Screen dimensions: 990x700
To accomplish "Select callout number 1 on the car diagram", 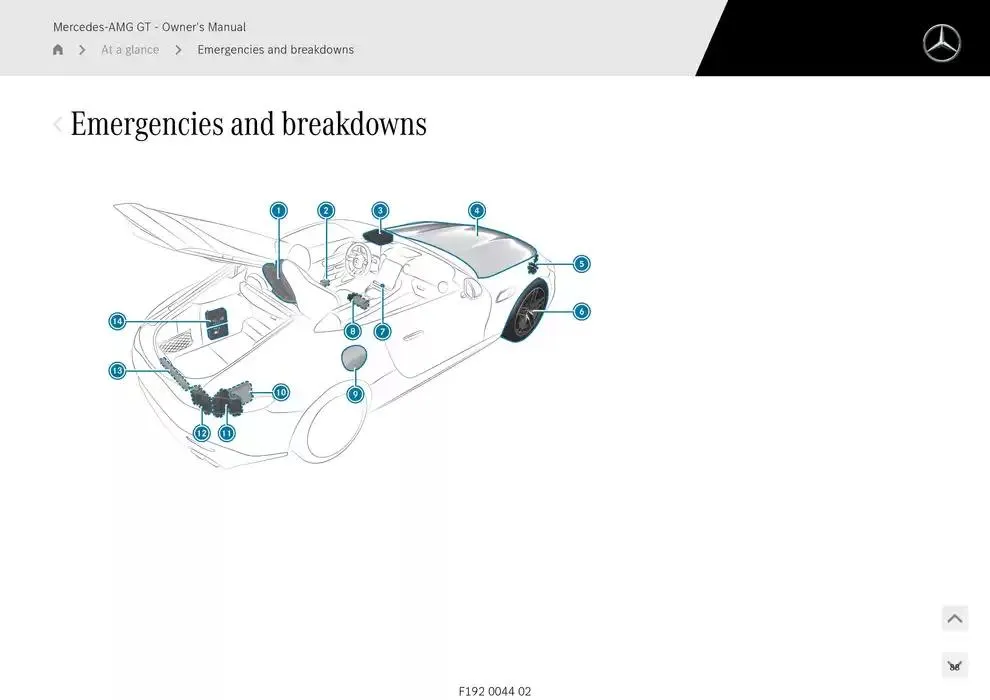I will (x=278, y=210).
